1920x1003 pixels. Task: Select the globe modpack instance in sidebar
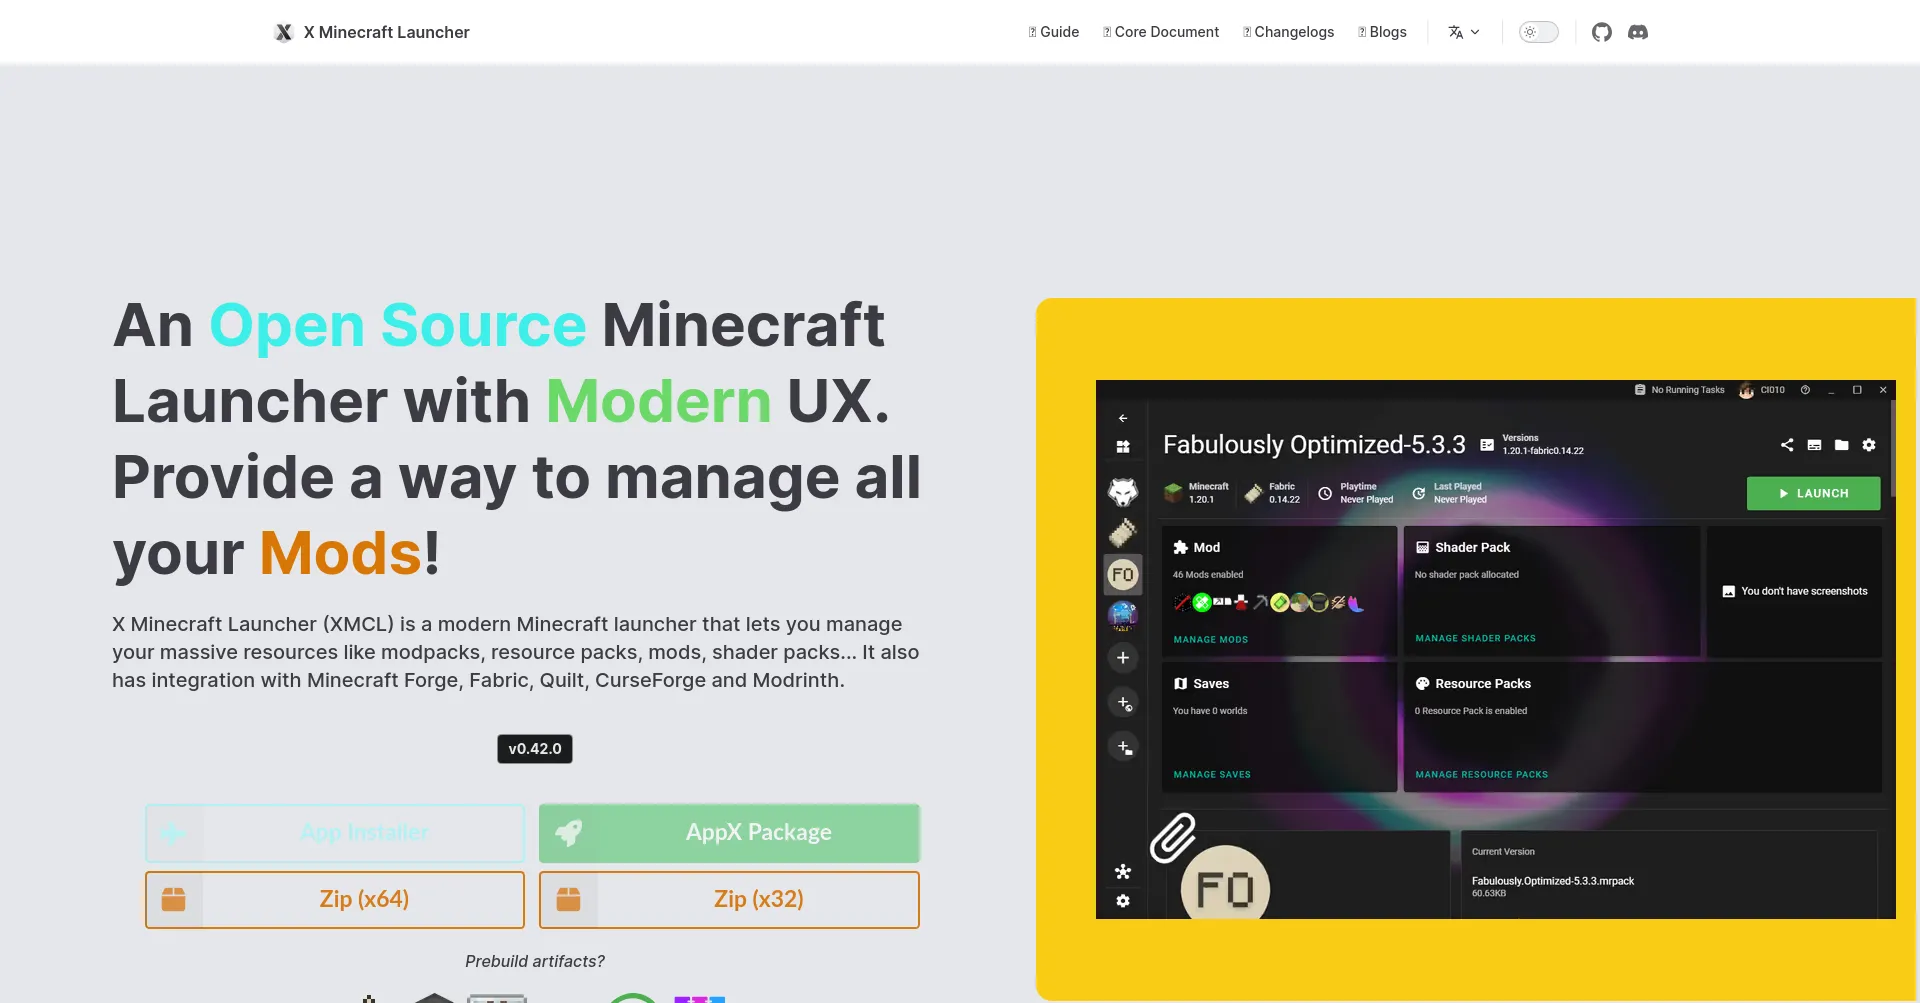pos(1123,614)
